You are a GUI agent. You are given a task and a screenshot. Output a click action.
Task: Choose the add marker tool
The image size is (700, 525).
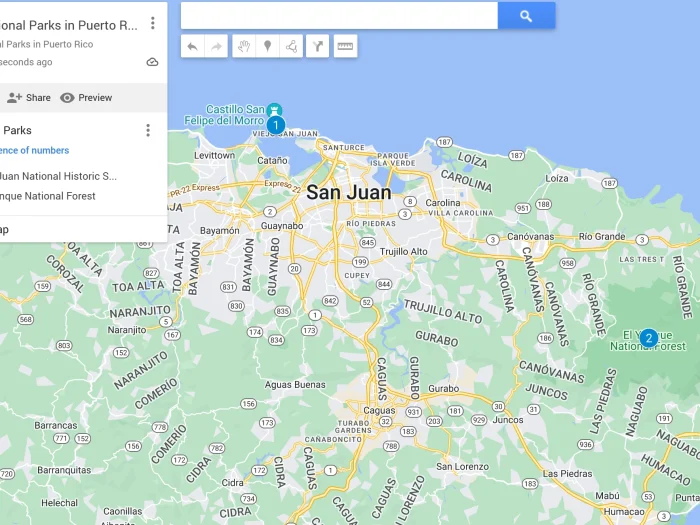click(267, 46)
